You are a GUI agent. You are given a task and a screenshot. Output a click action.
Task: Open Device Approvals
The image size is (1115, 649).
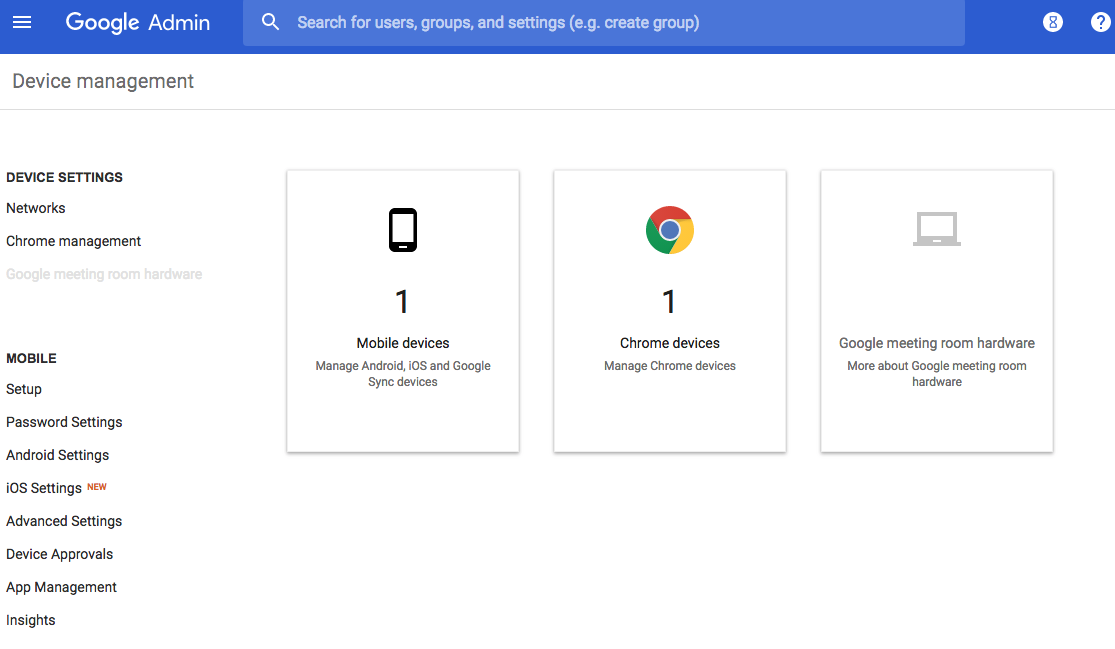pos(60,554)
